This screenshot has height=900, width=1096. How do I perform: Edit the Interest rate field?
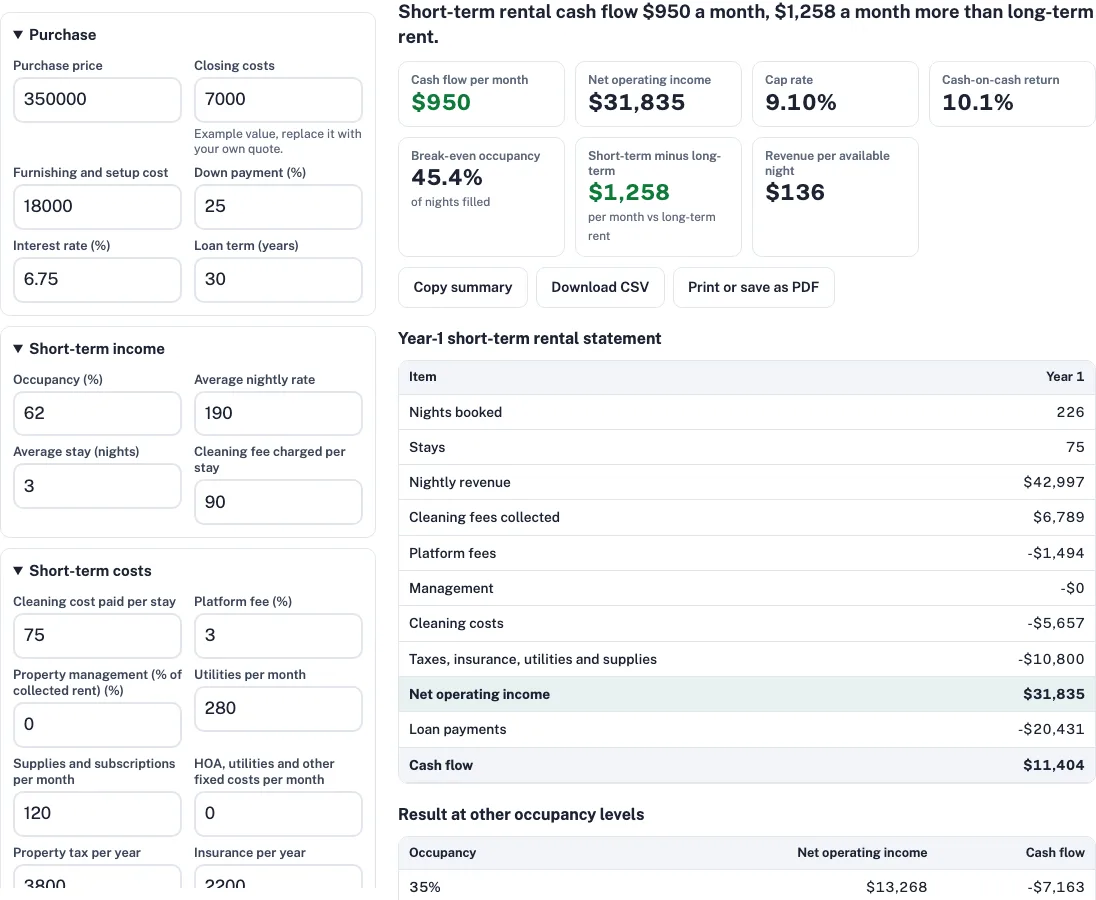pyautogui.click(x=97, y=280)
